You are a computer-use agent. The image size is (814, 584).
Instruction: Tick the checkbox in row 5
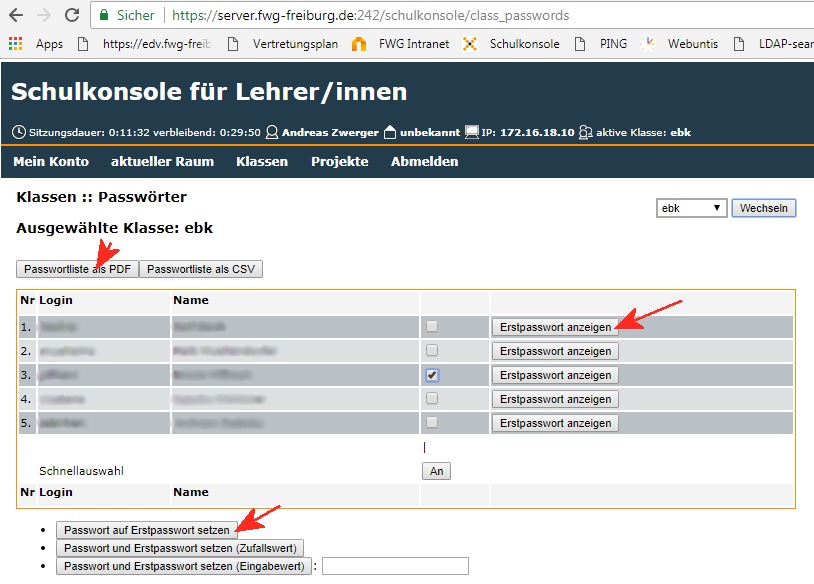coord(432,423)
